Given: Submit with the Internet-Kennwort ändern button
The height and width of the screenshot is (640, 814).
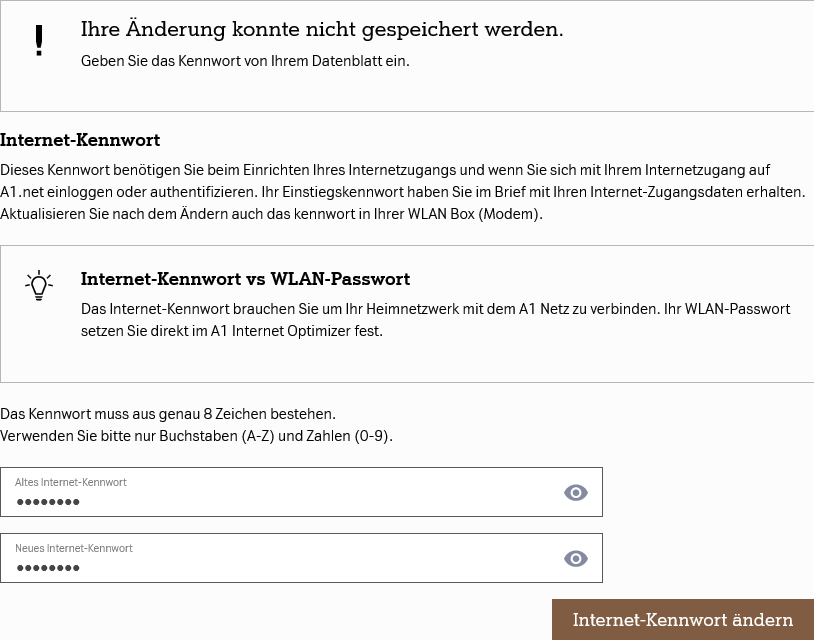Looking at the screenshot, I should point(683,620).
